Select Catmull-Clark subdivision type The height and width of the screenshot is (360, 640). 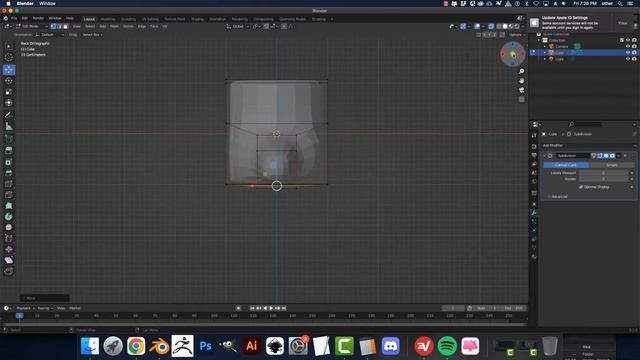point(566,164)
